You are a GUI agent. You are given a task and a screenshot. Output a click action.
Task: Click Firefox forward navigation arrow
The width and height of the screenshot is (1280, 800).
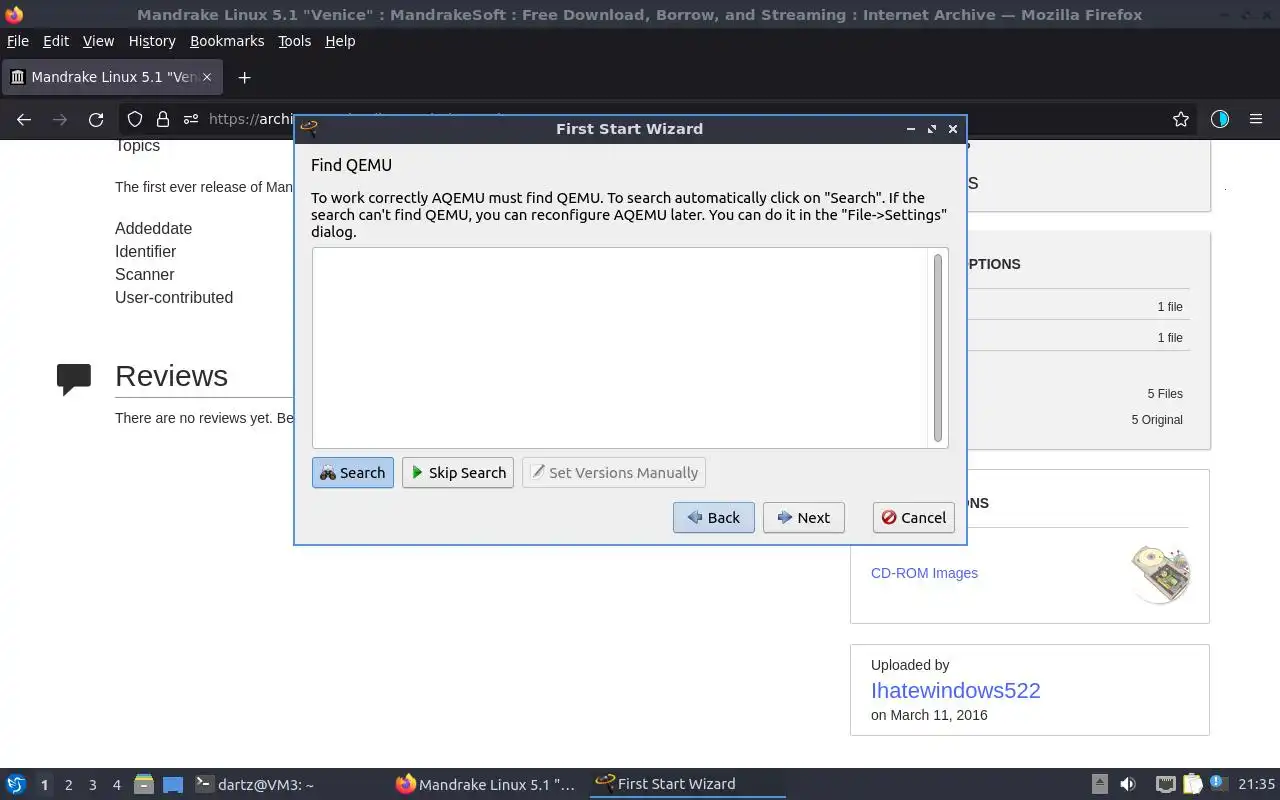pos(60,119)
